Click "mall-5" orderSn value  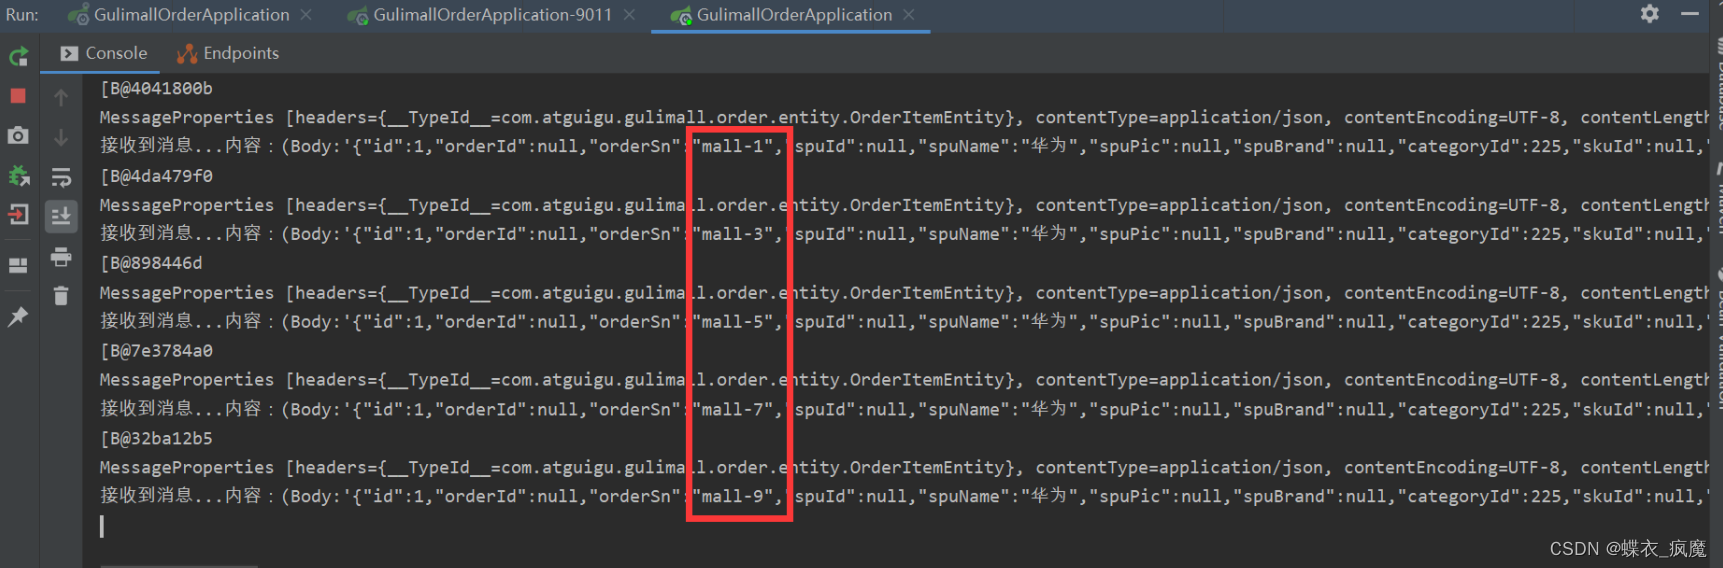click(733, 322)
